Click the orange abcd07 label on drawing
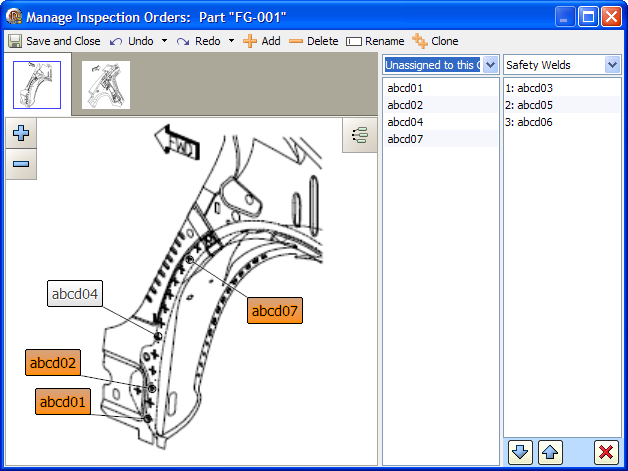628x471 pixels. [x=275, y=310]
